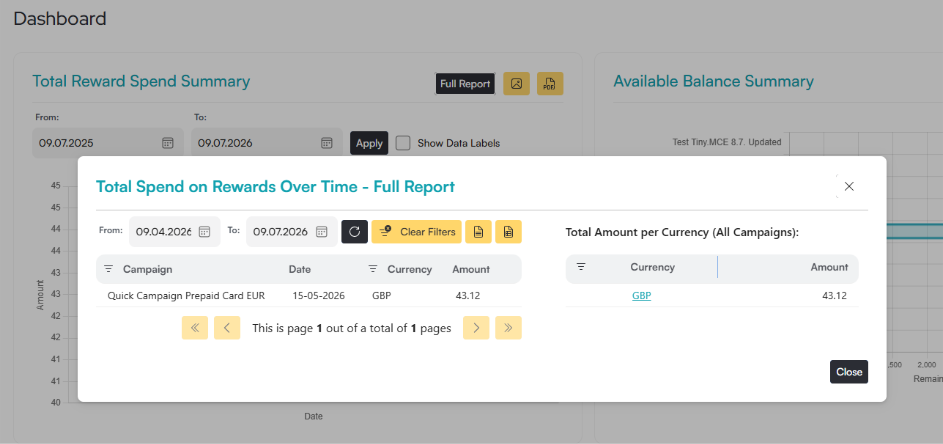
Task: Click the Campaign column header
Action: [x=147, y=269]
